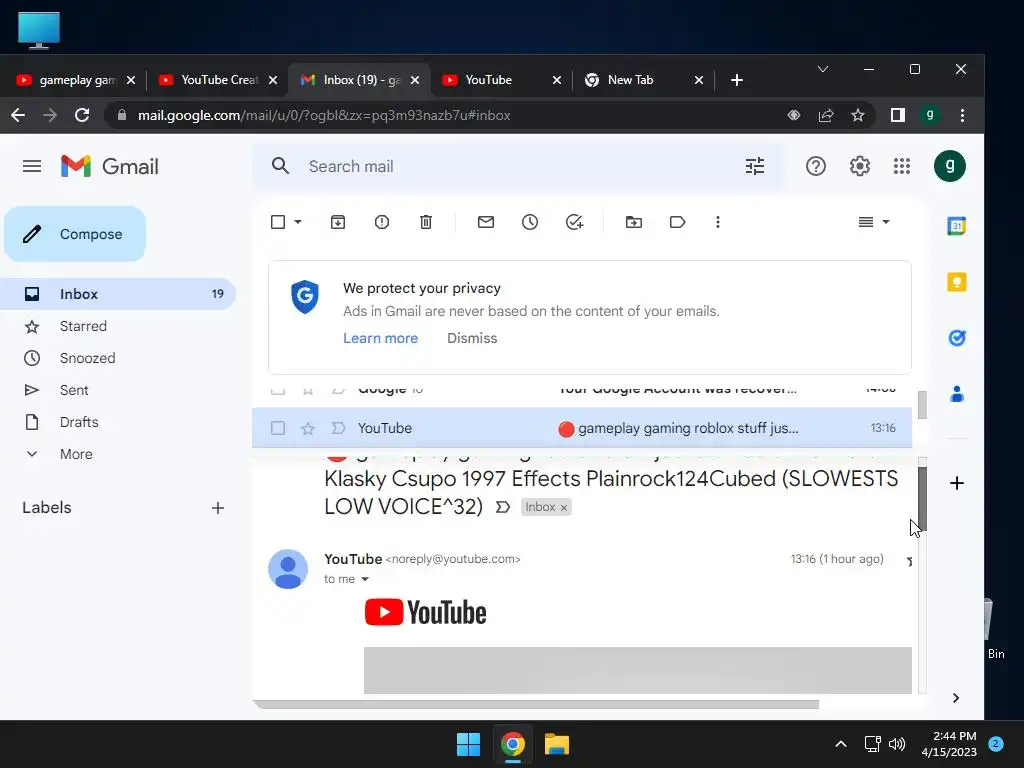Report selected email as spam

tap(381, 222)
